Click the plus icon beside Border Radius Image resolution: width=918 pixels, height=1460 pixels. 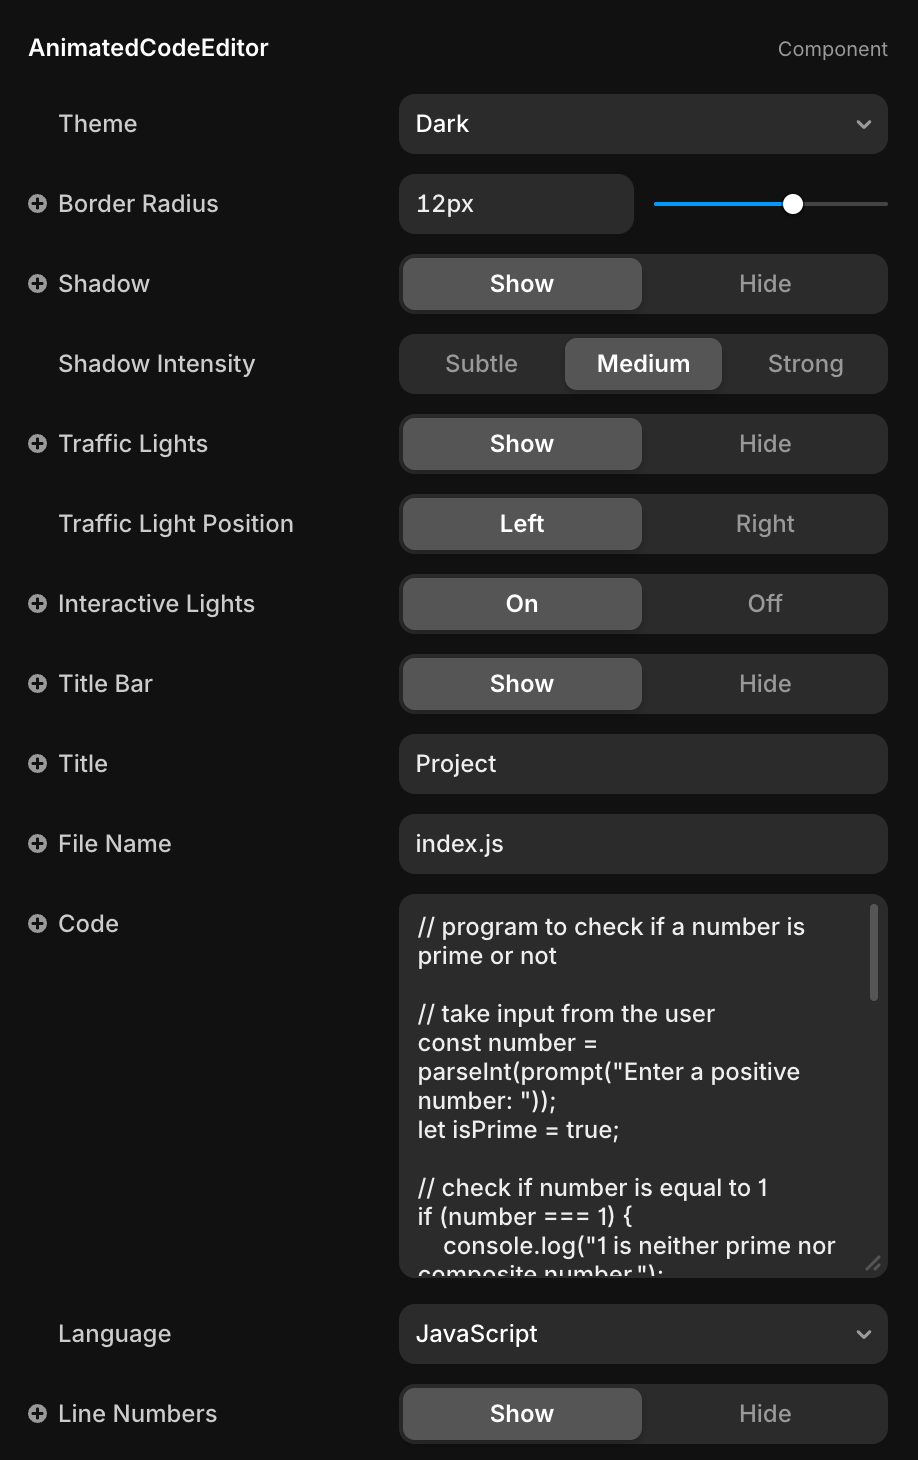tap(37, 204)
